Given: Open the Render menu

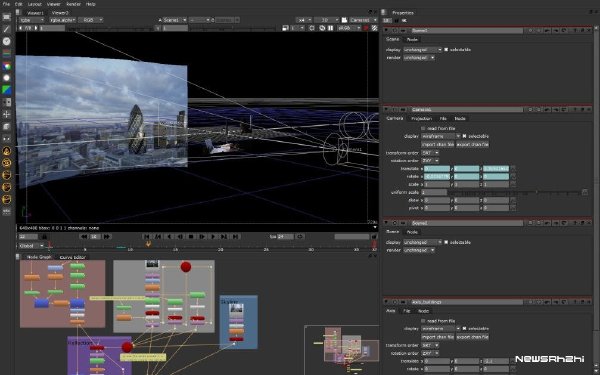Looking at the screenshot, I should point(73,4).
